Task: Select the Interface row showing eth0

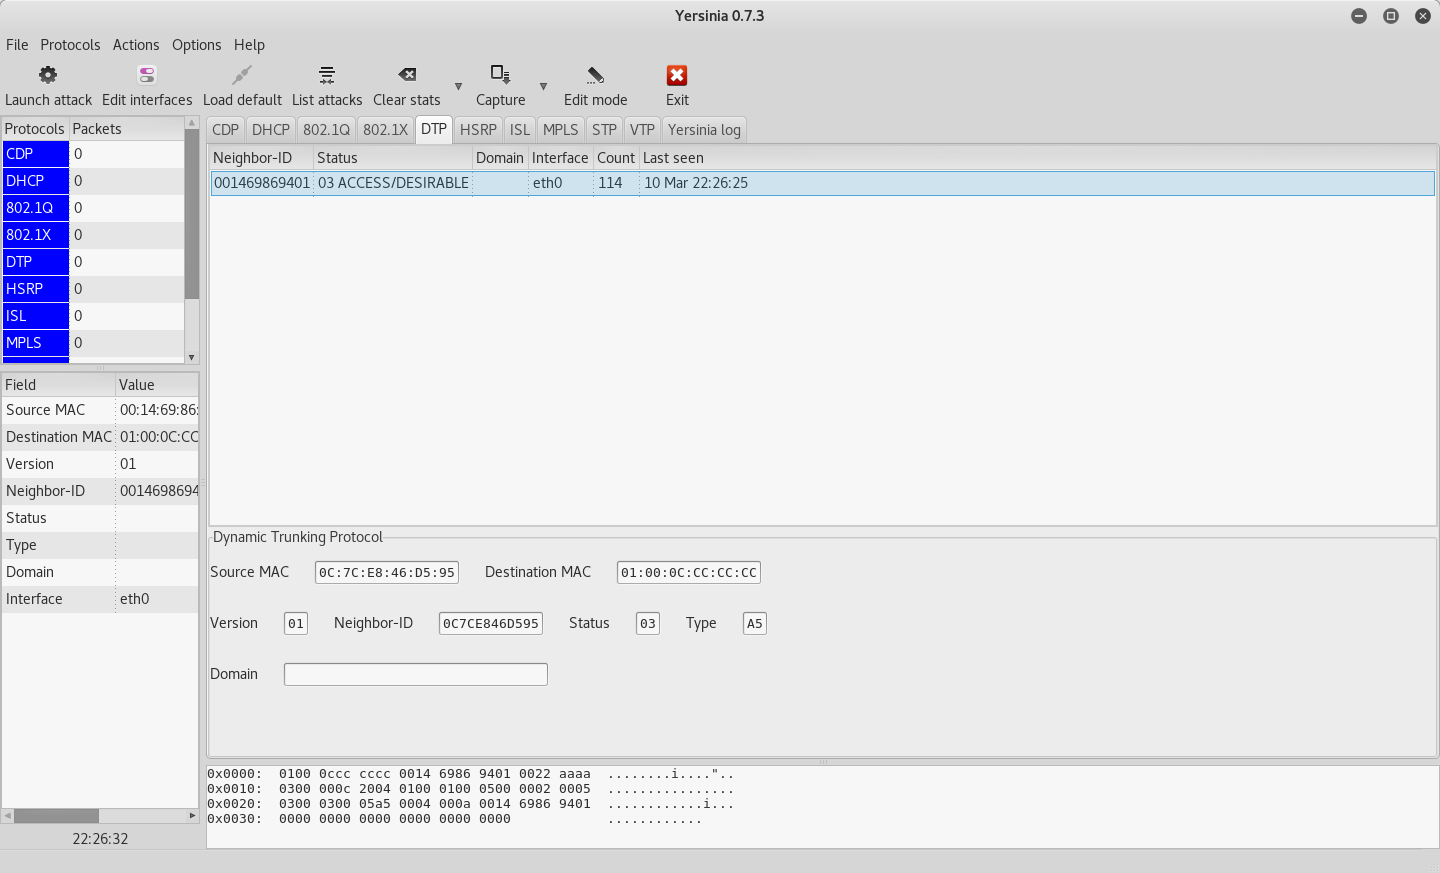Action: pyautogui.click(x=100, y=599)
